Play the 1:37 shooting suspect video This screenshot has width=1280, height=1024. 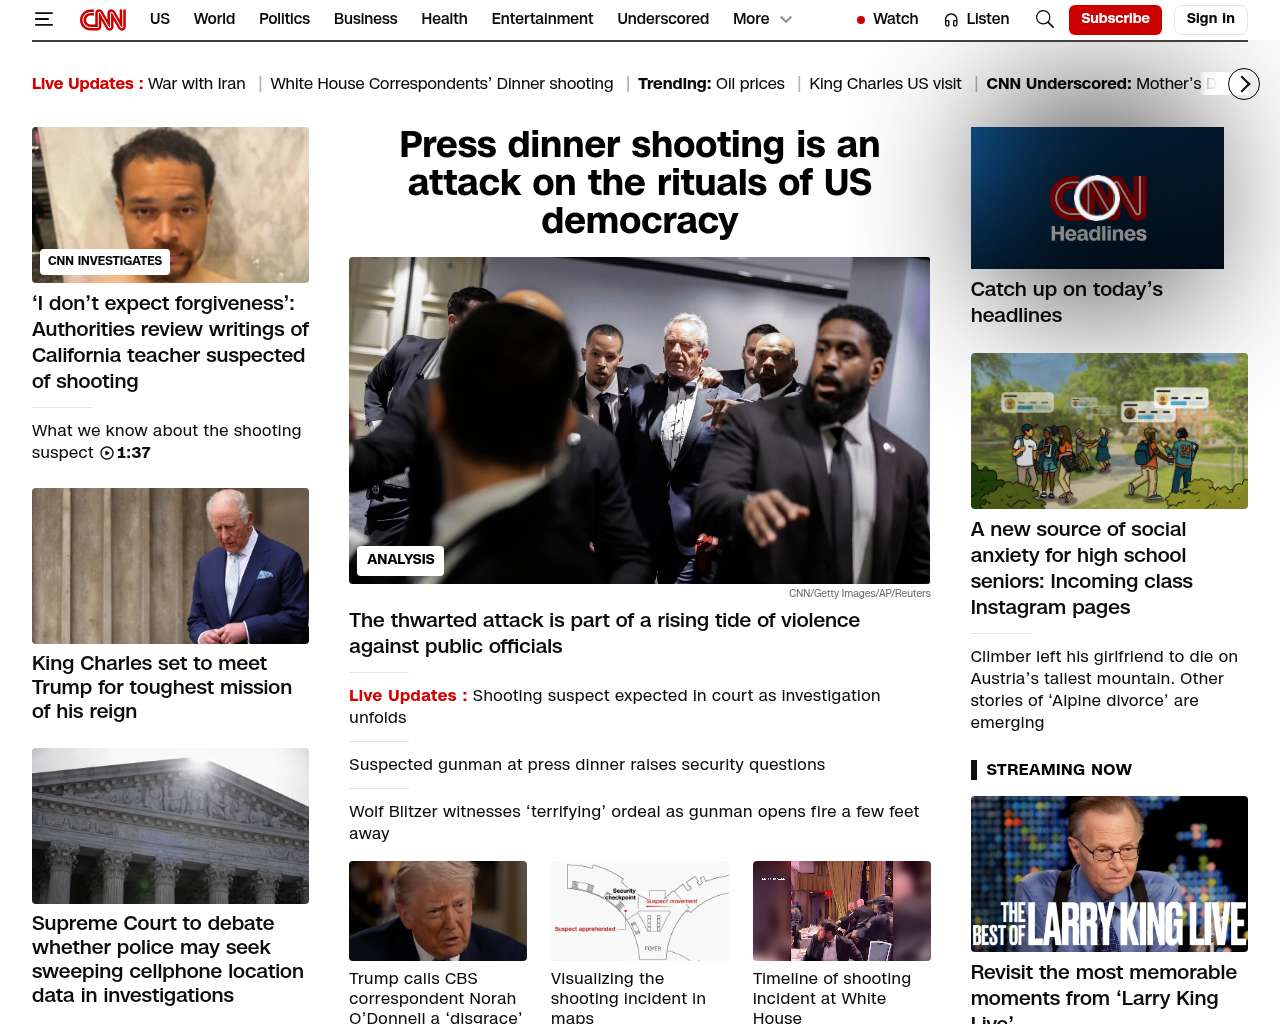coord(107,453)
